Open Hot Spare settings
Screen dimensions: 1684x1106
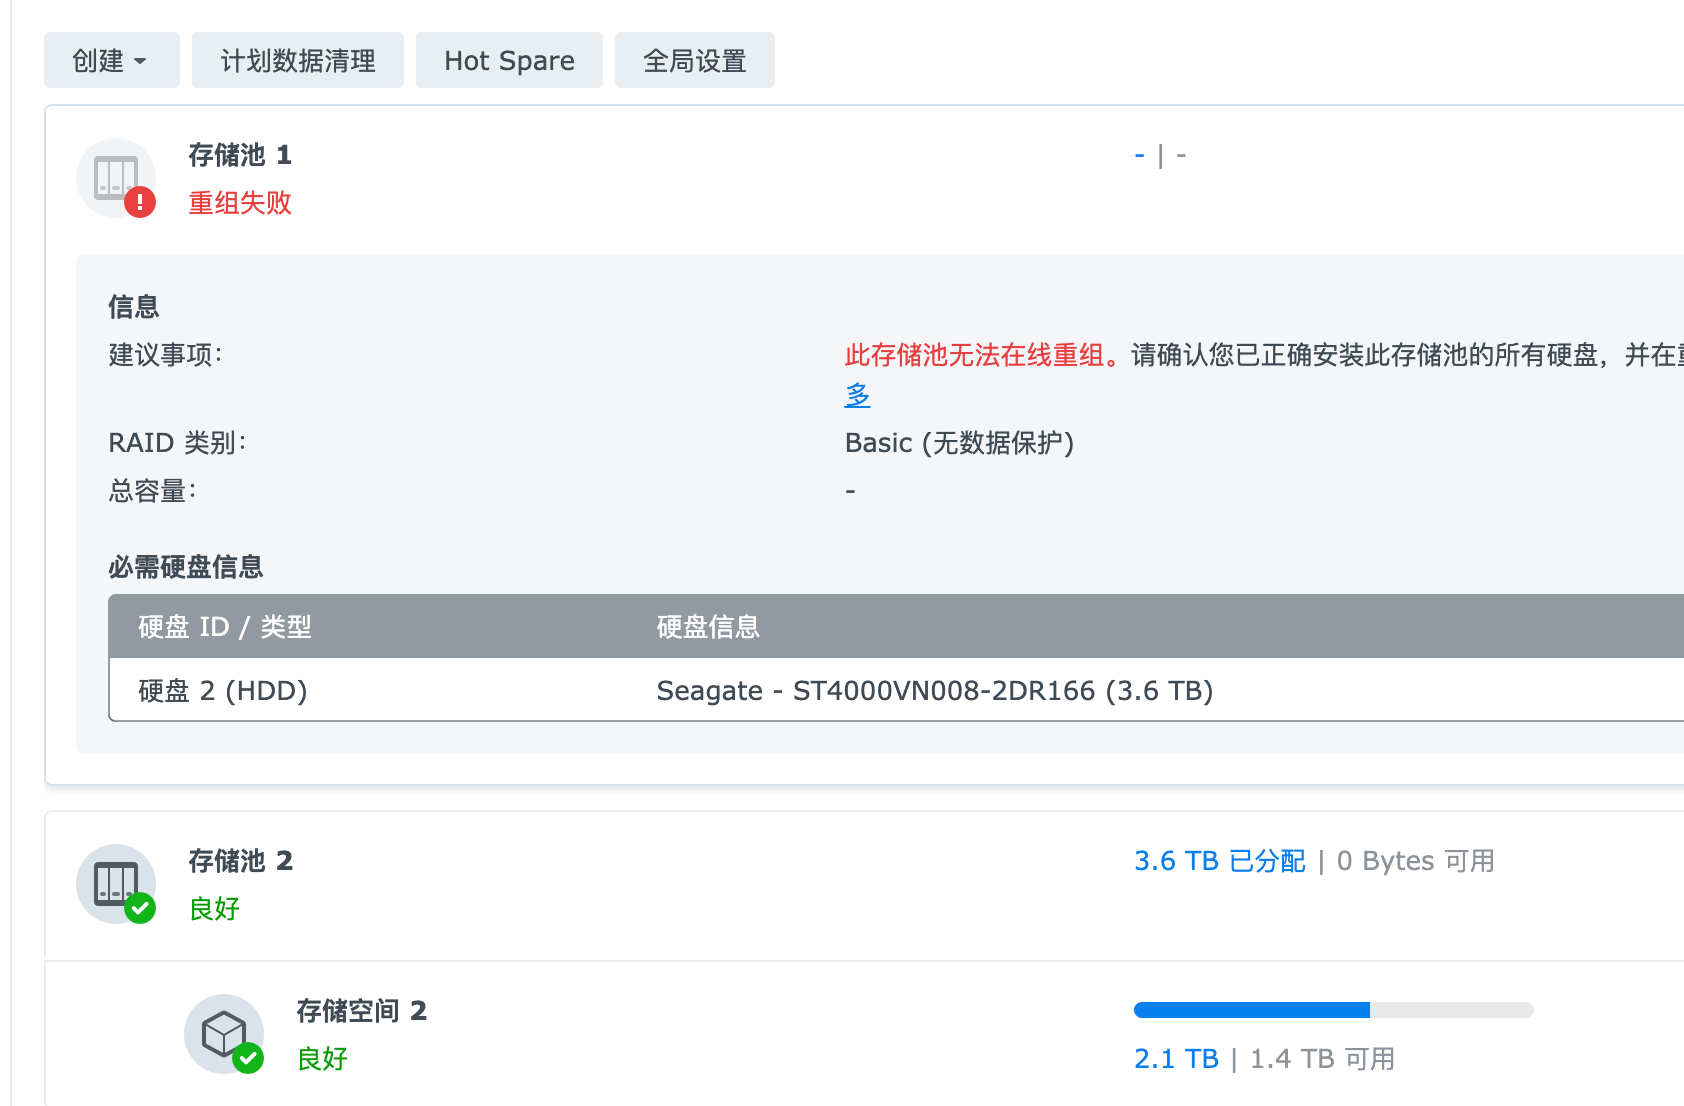(x=509, y=61)
